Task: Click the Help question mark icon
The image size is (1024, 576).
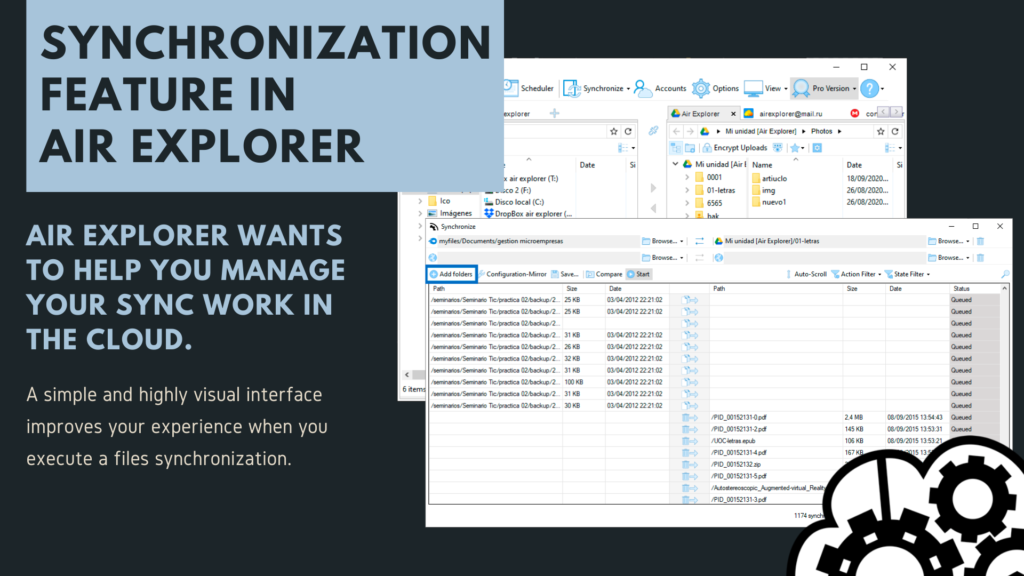Action: pos(869,88)
